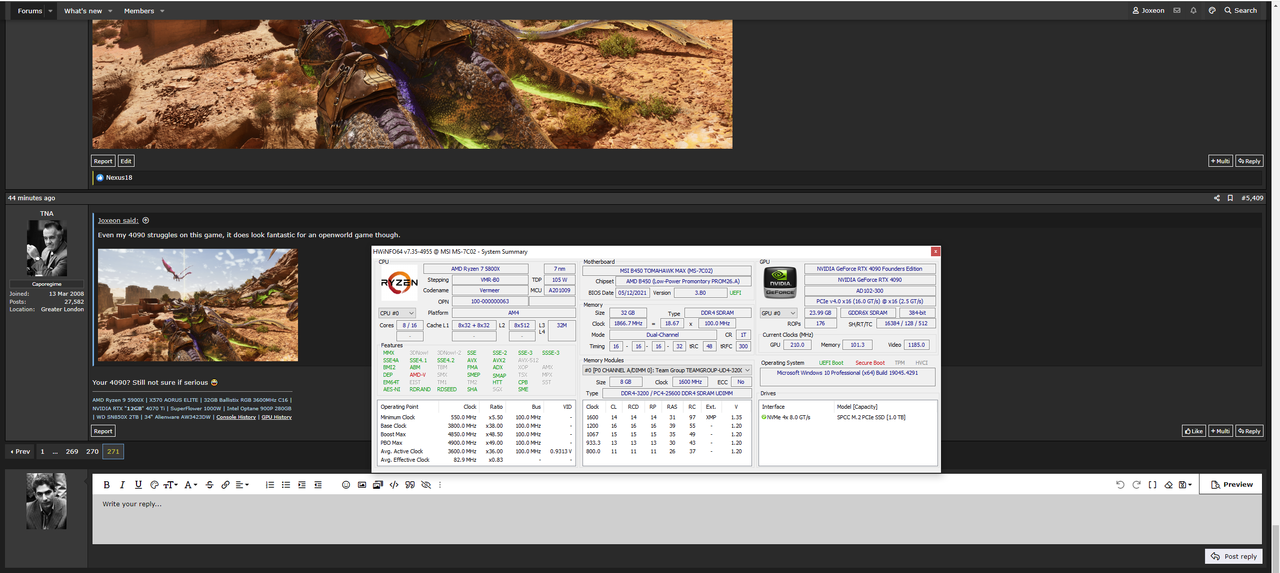The image size is (1280, 573).
Task: Redo edit in reply editor
Action: pyautogui.click(x=1137, y=484)
